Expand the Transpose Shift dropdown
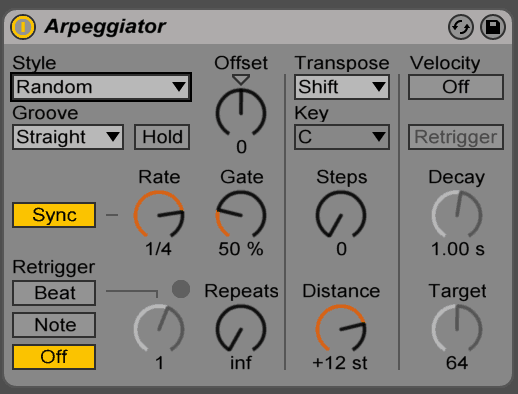The image size is (518, 394). [342, 87]
